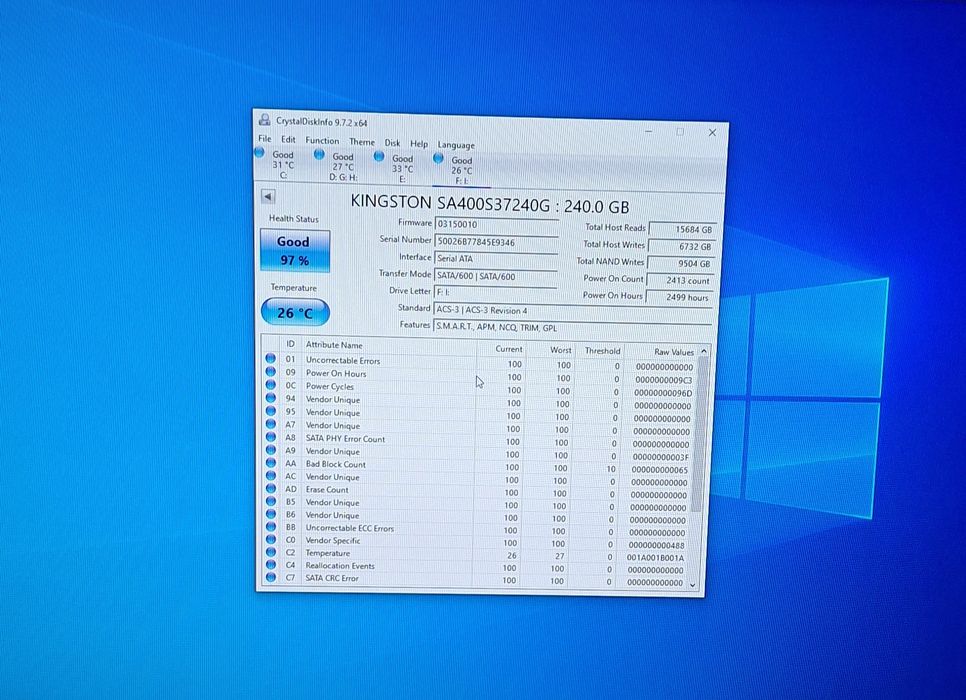Click status icon of Power Cycles row
This screenshot has width=966, height=700.
coord(270,385)
